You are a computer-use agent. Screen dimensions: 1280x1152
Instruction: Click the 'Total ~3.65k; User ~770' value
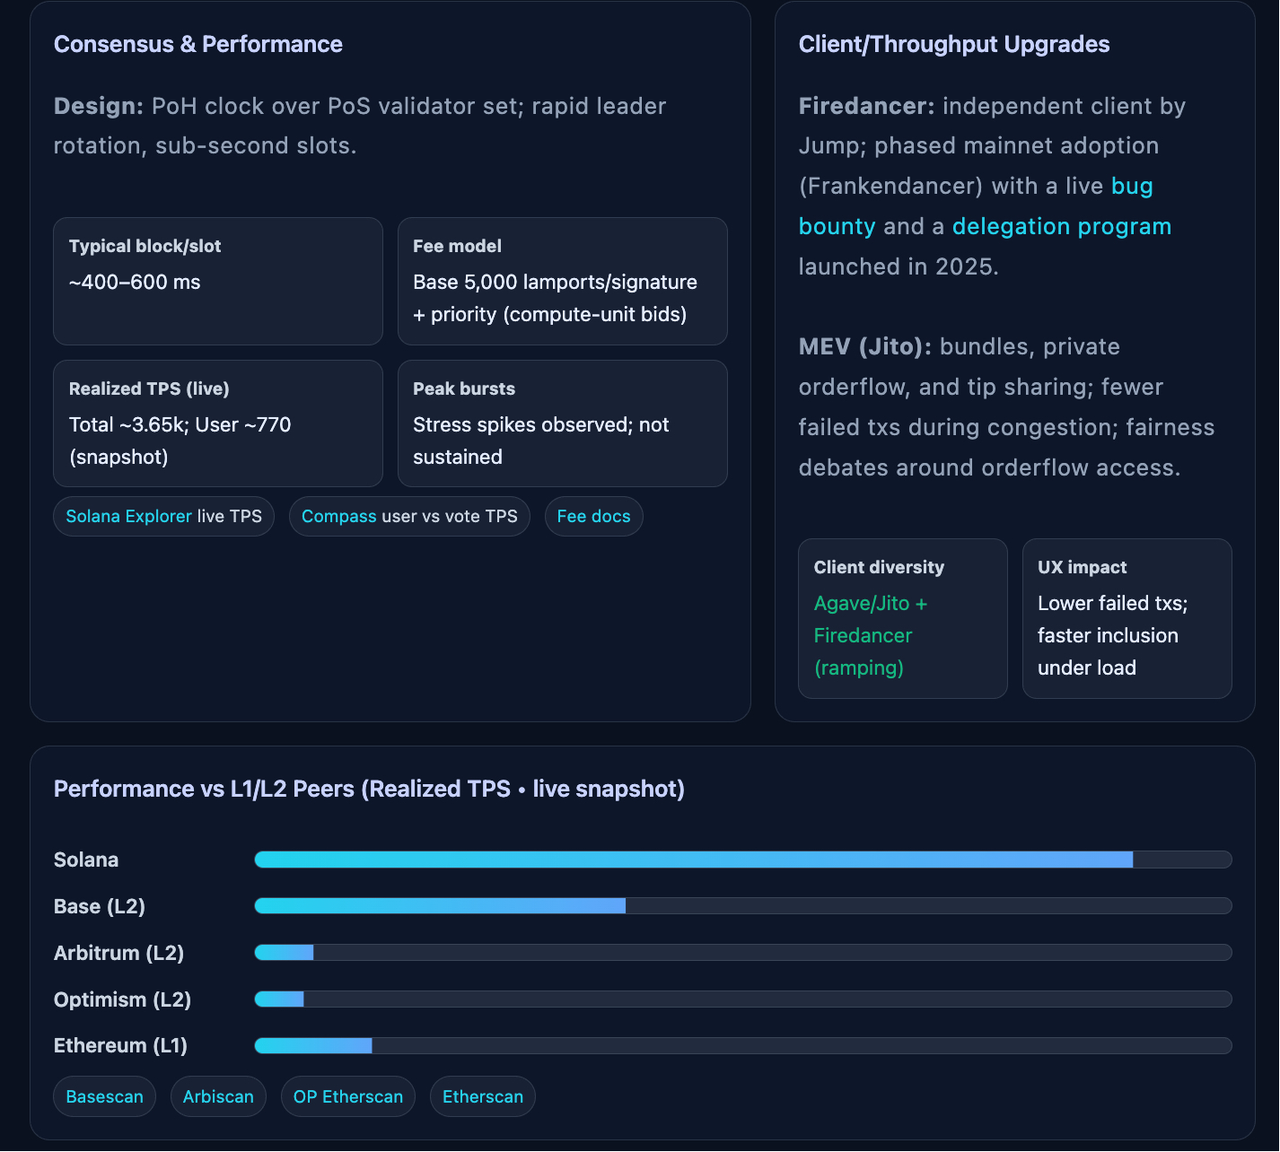click(180, 425)
